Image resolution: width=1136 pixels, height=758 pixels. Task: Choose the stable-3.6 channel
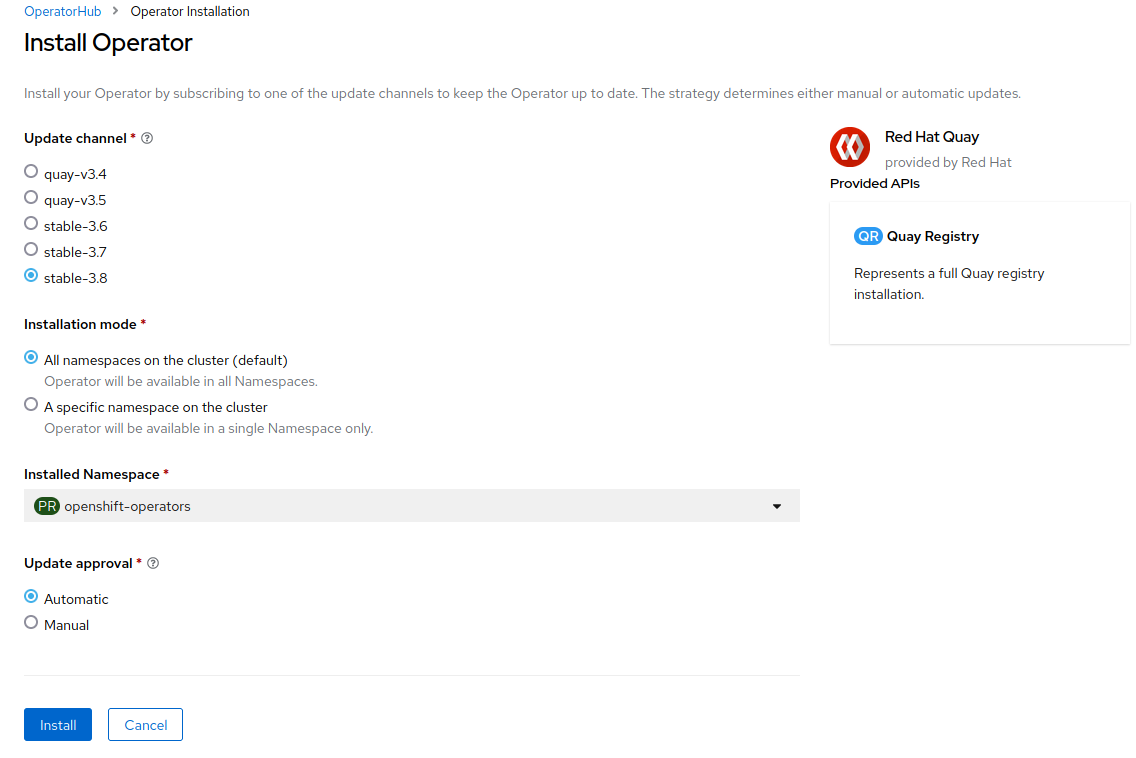coord(31,224)
